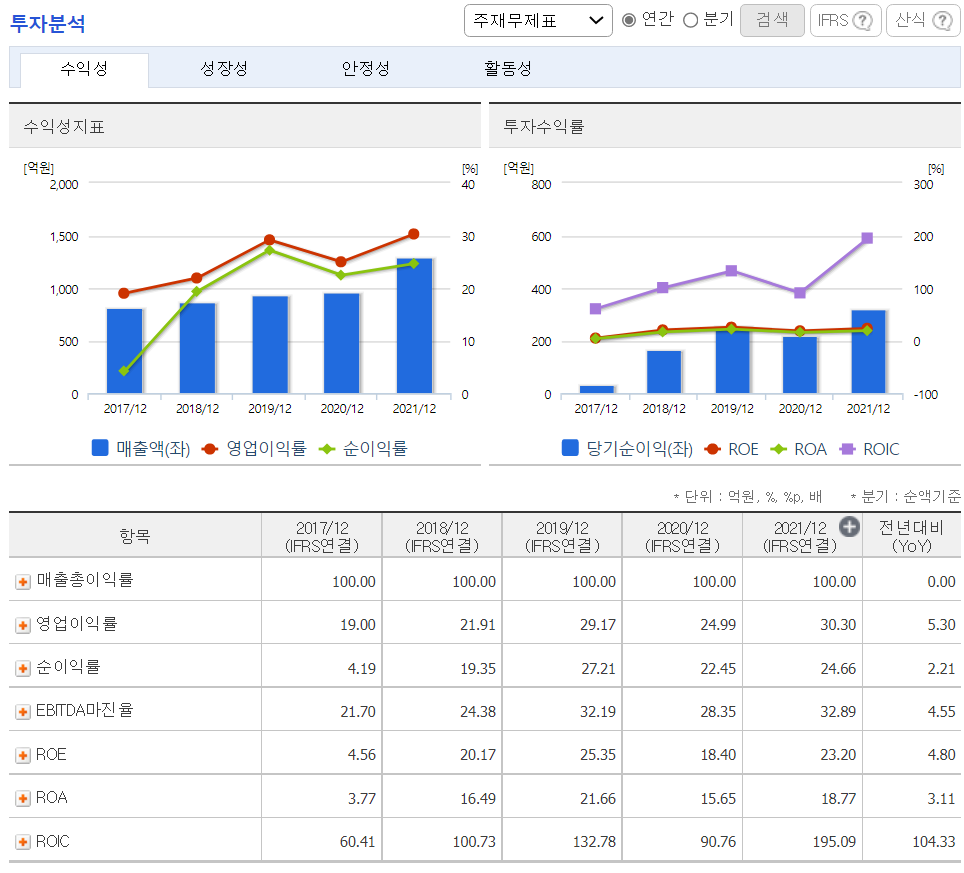Click the 2018/12 (IFRS연결) column header

click(442, 536)
